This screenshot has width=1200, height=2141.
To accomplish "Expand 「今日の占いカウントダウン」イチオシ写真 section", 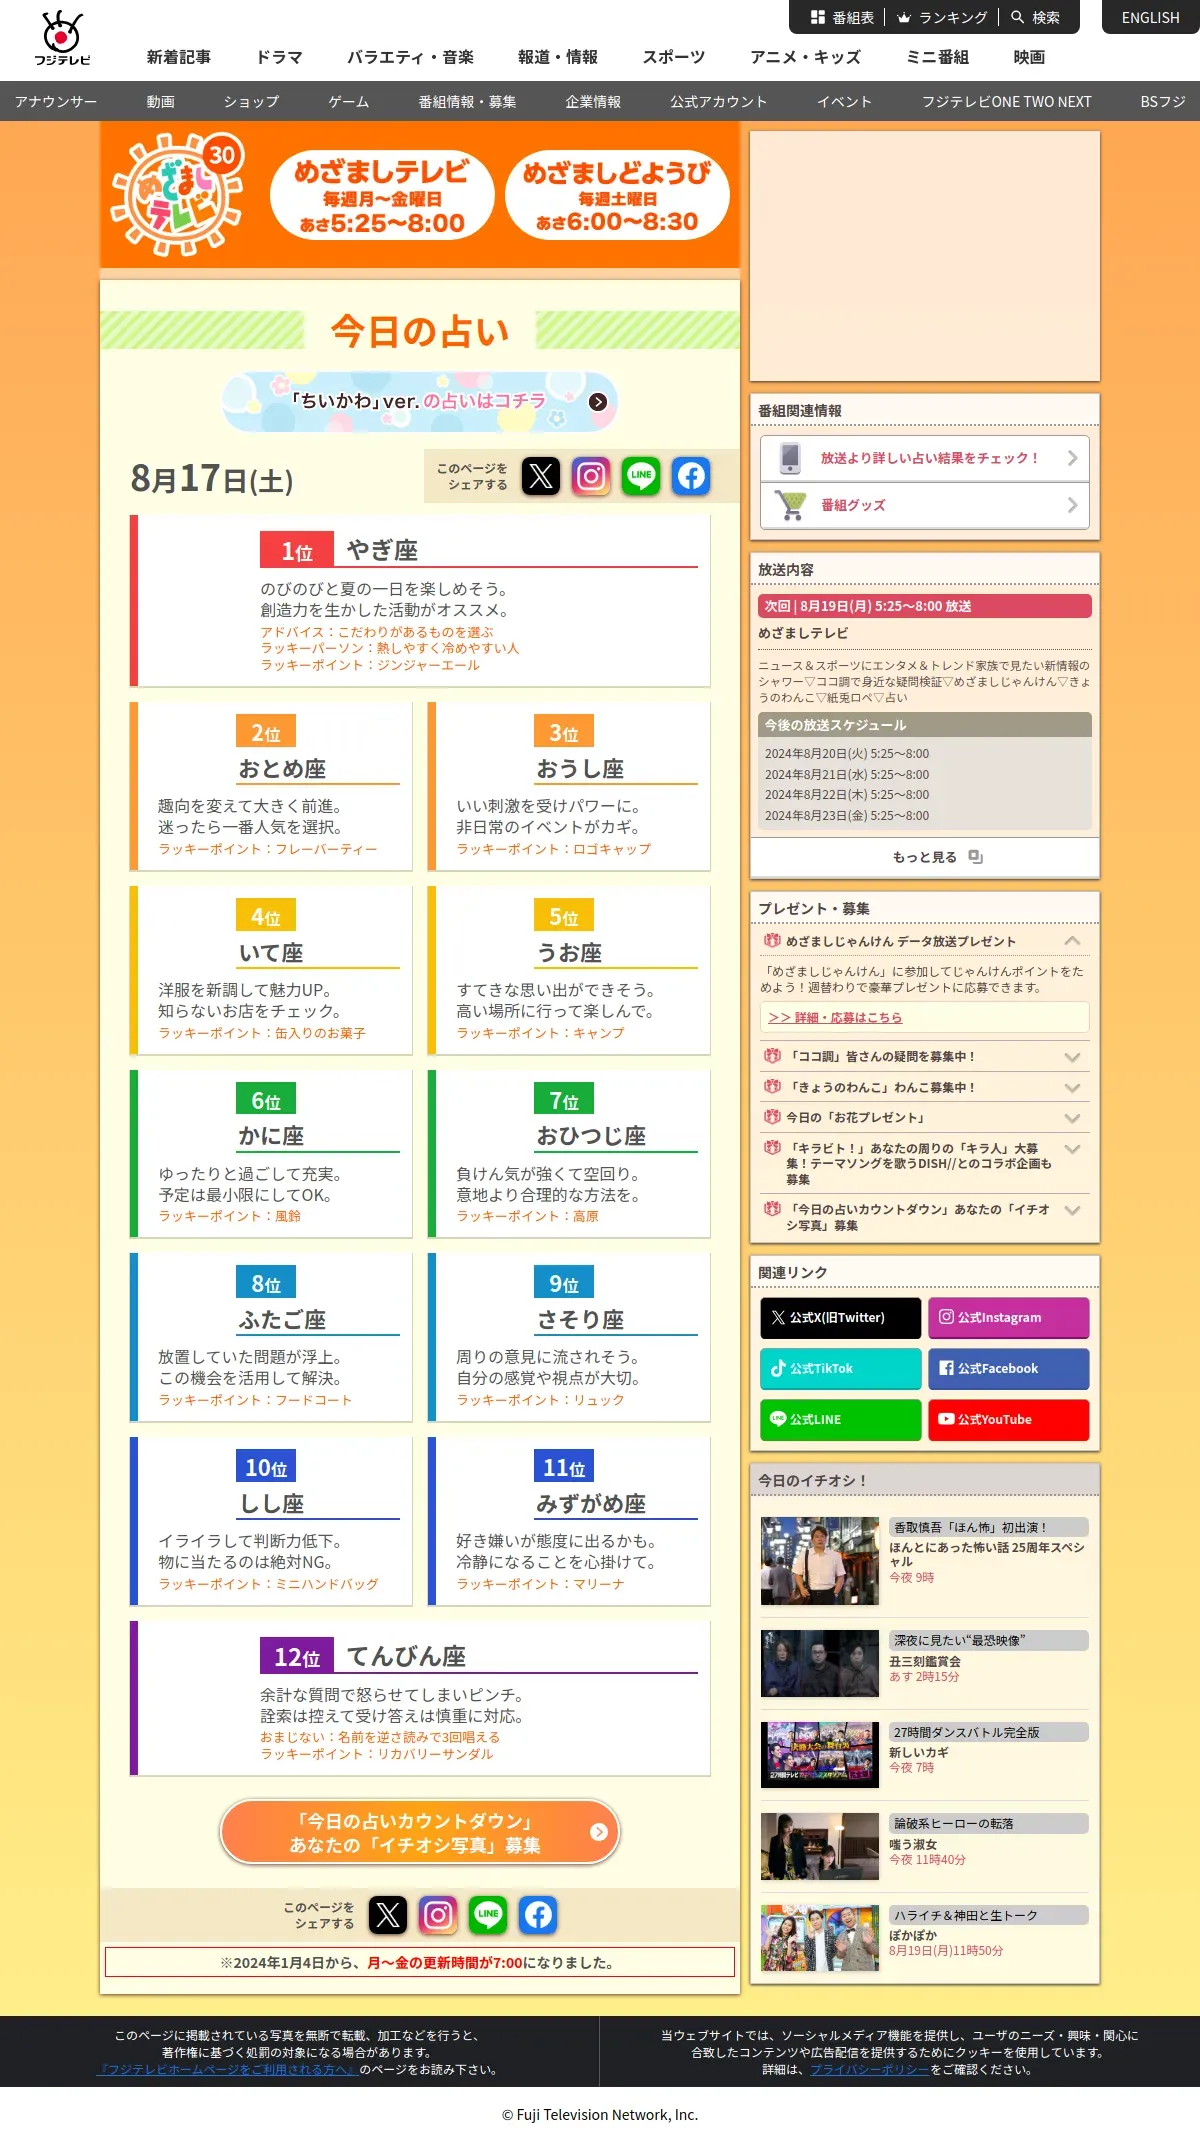I will (x=1072, y=1210).
